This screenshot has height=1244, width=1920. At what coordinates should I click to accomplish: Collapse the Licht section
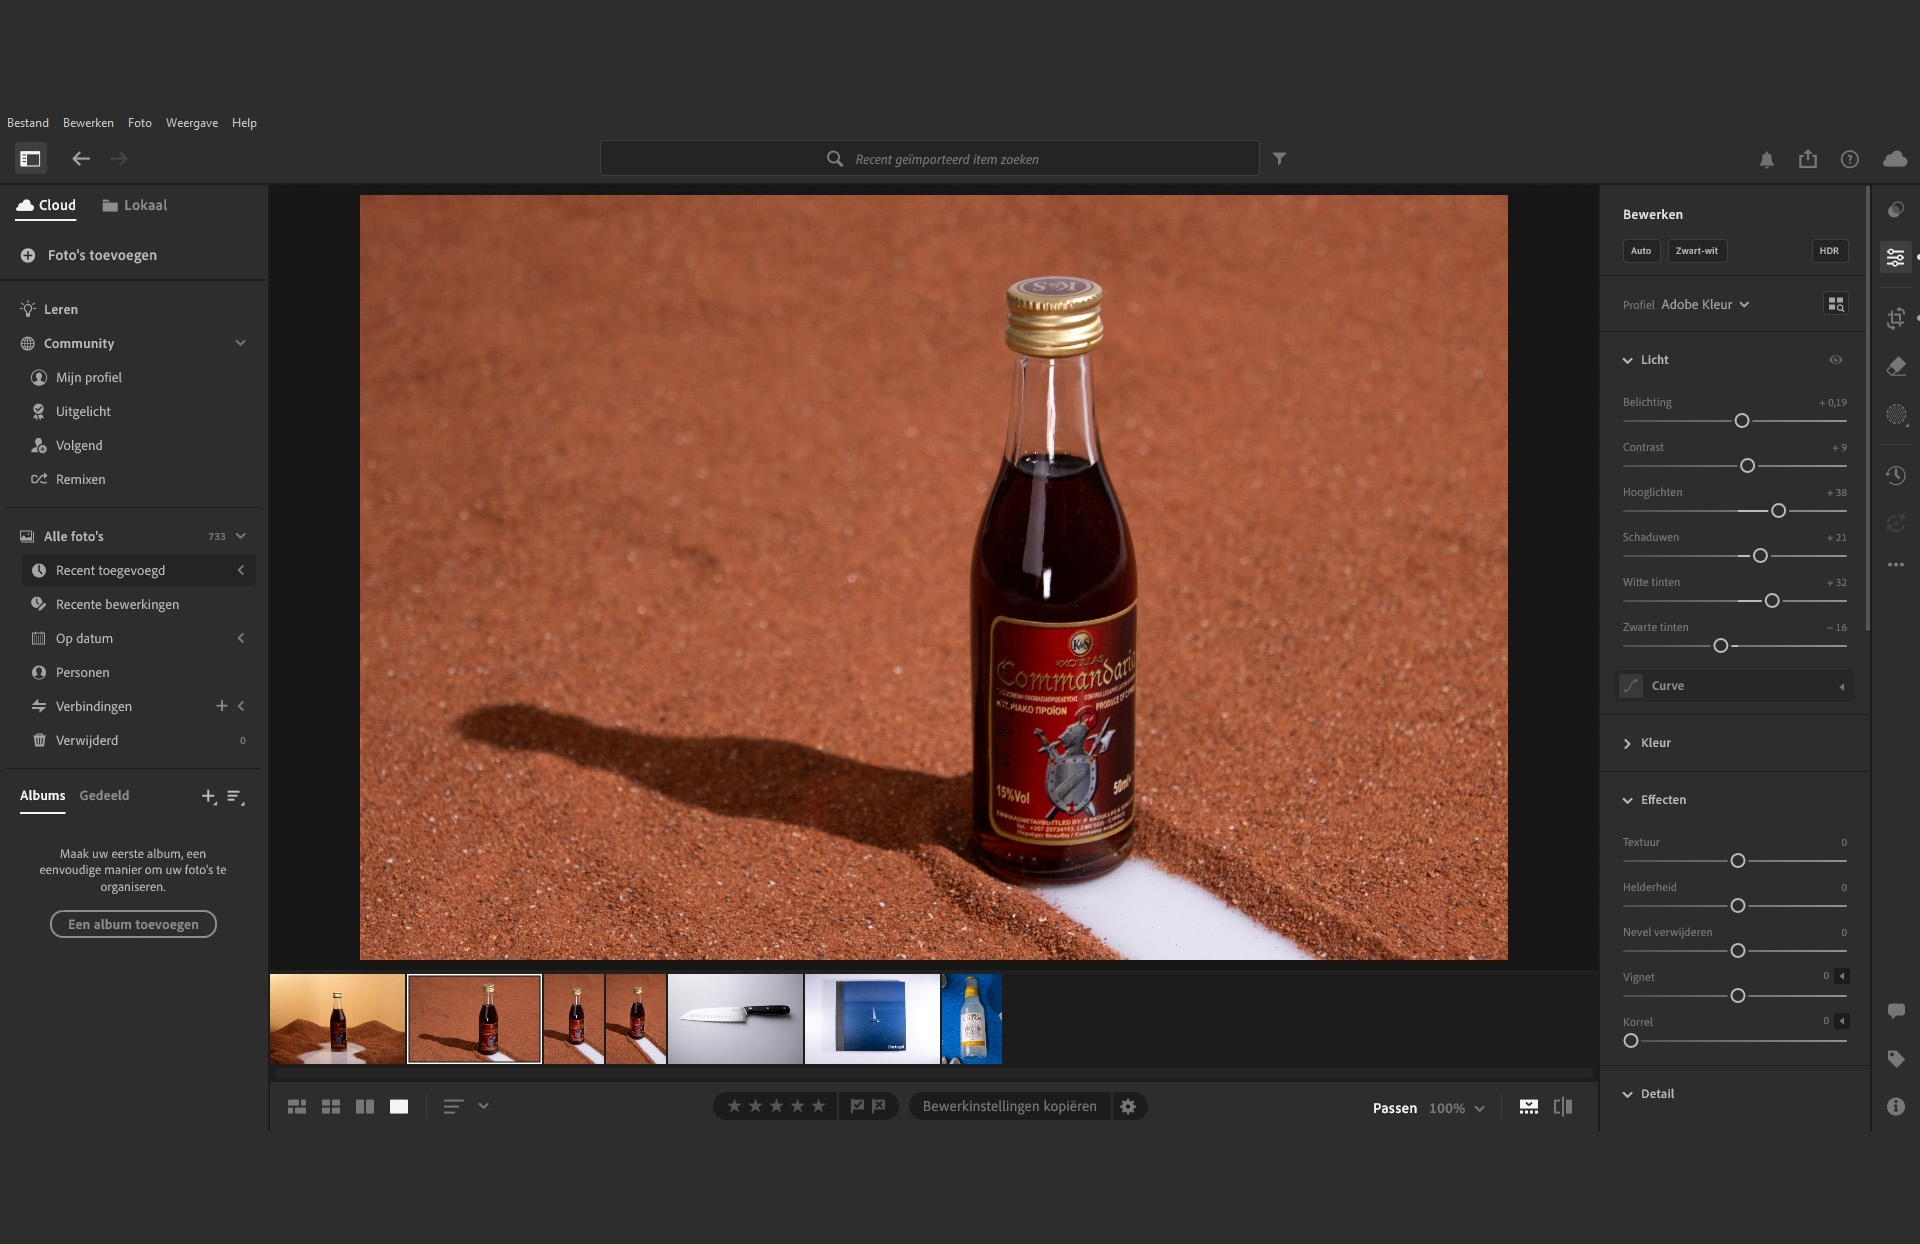pyautogui.click(x=1627, y=360)
